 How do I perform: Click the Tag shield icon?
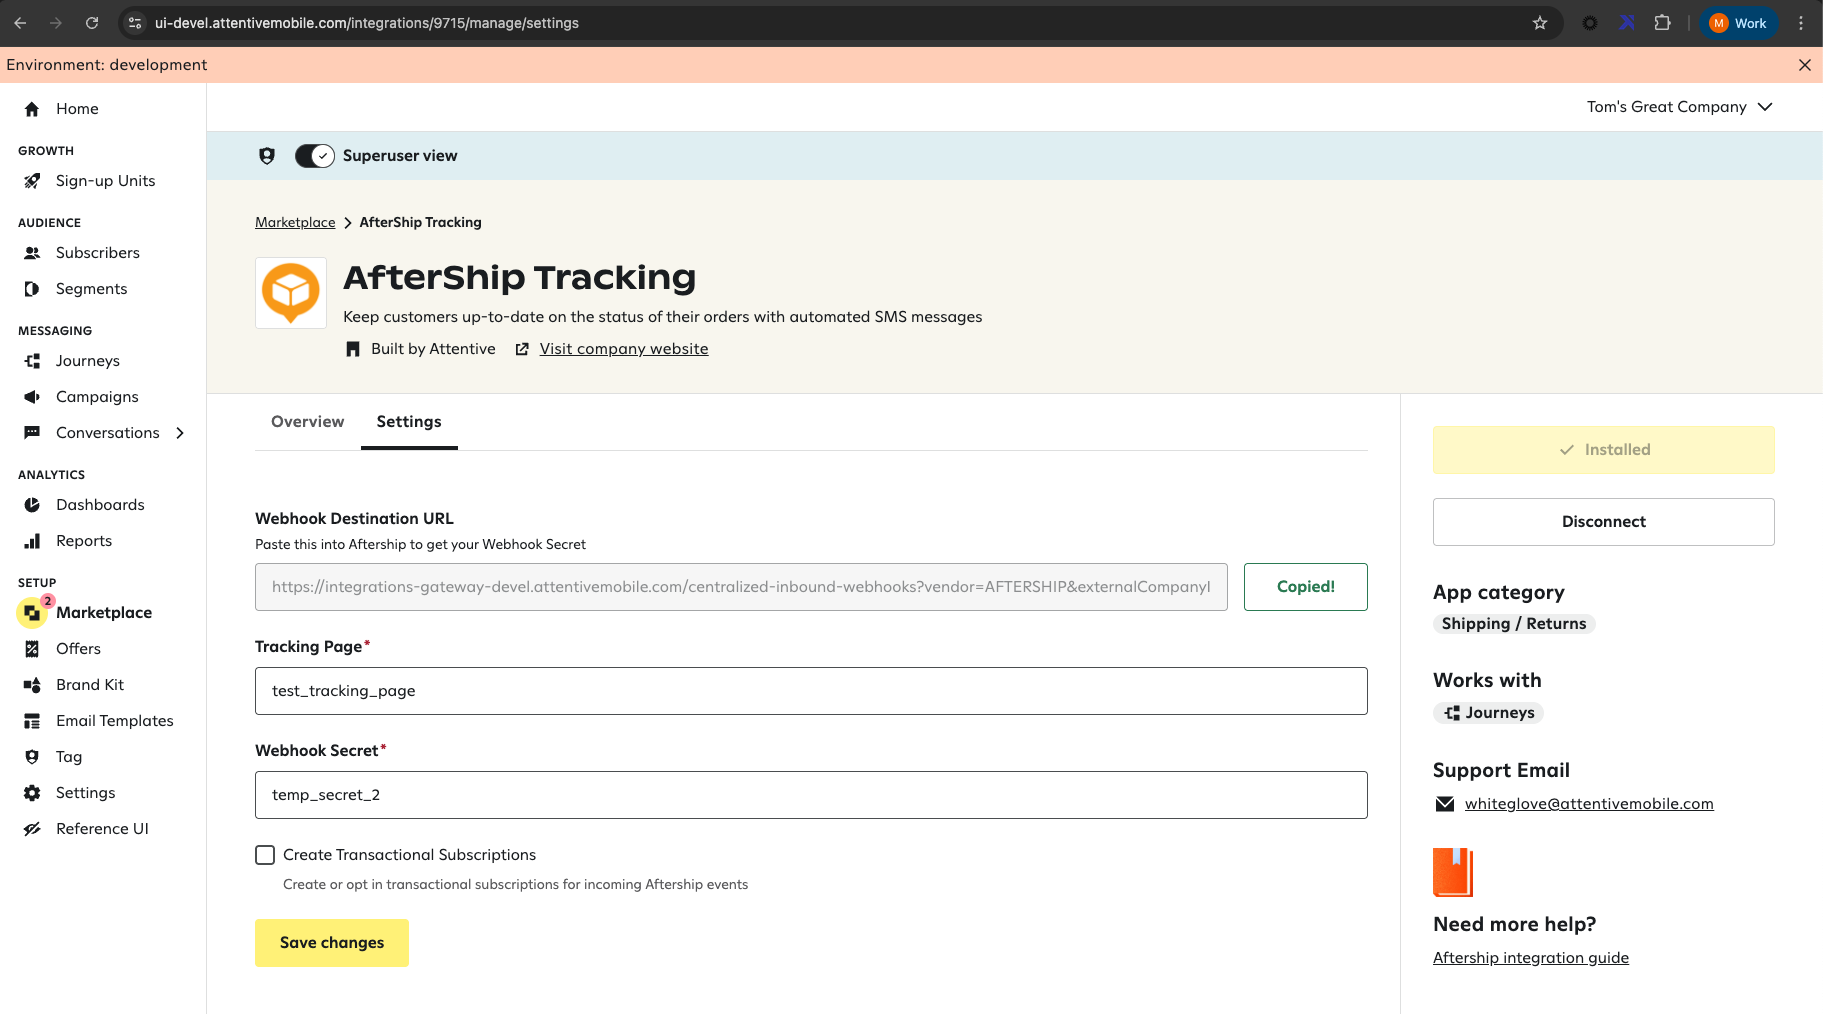point(32,757)
